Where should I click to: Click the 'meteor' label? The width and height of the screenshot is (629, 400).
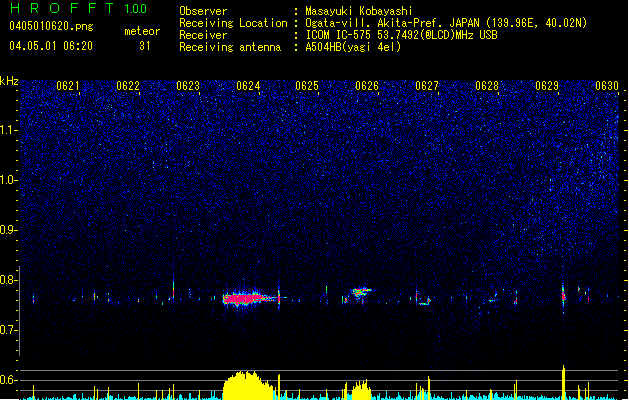[142, 31]
